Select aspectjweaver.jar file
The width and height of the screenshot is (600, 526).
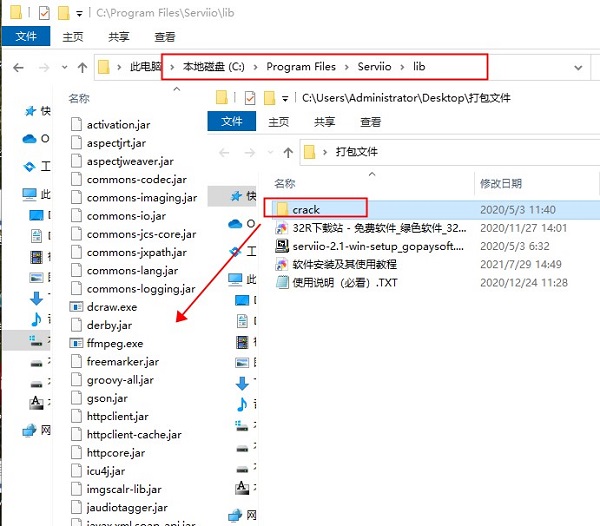tap(122, 161)
